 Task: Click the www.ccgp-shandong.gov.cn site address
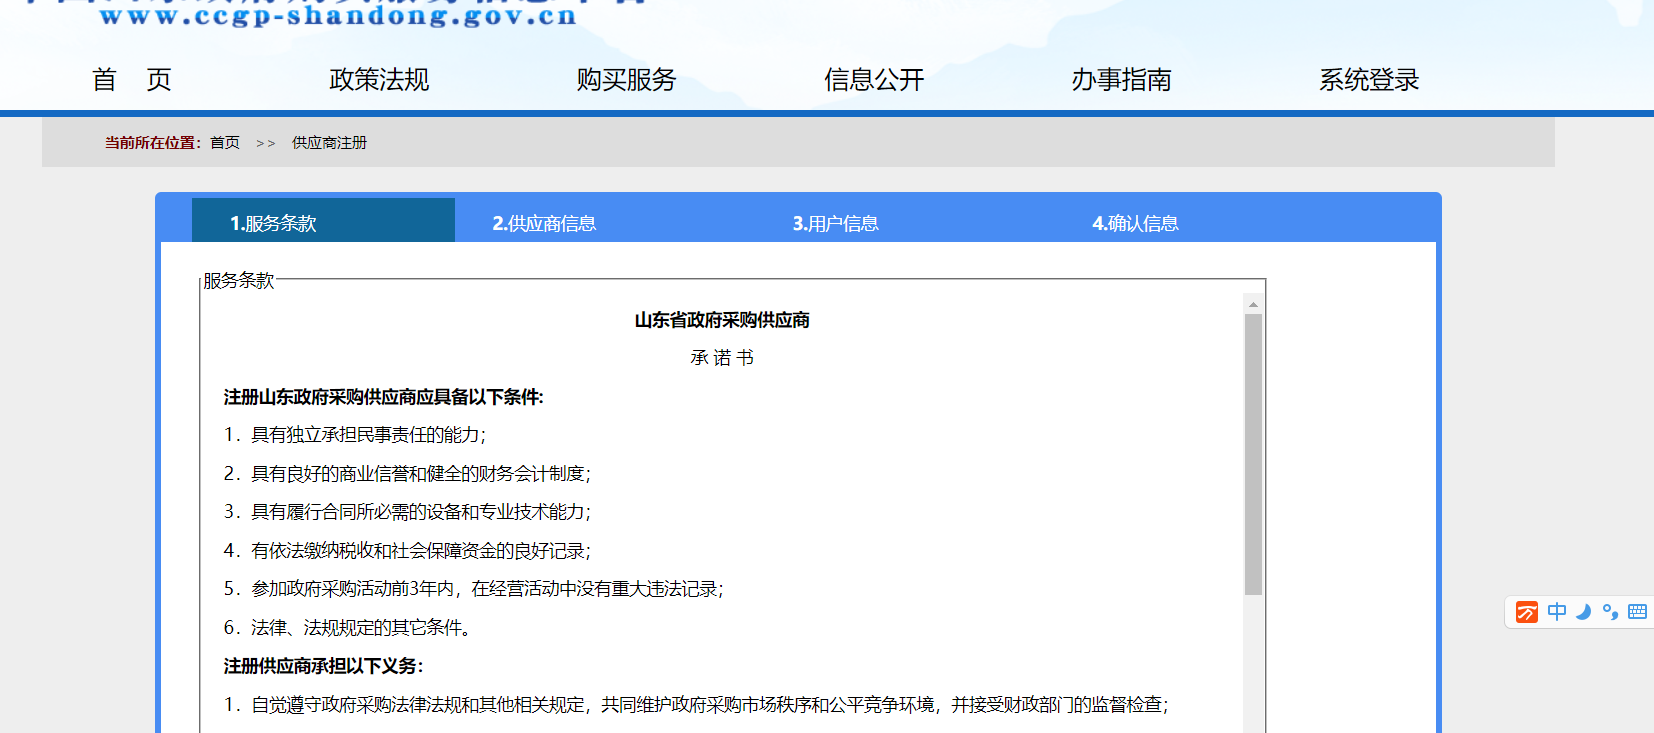coord(338,15)
